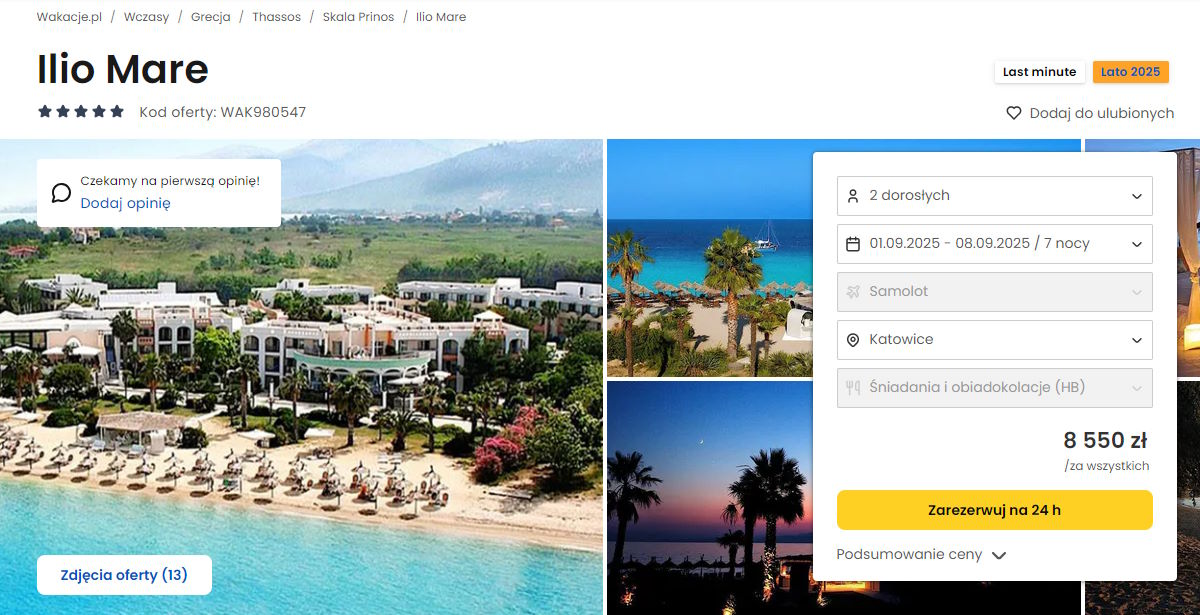The height and width of the screenshot is (615, 1200).
Task: Click the Zarezerwuj na 24 h button
Action: click(x=995, y=510)
